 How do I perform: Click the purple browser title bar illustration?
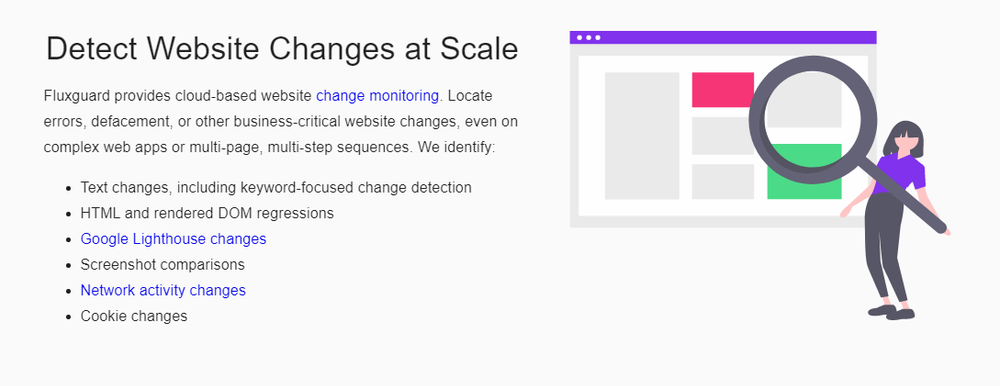pyautogui.click(x=723, y=38)
